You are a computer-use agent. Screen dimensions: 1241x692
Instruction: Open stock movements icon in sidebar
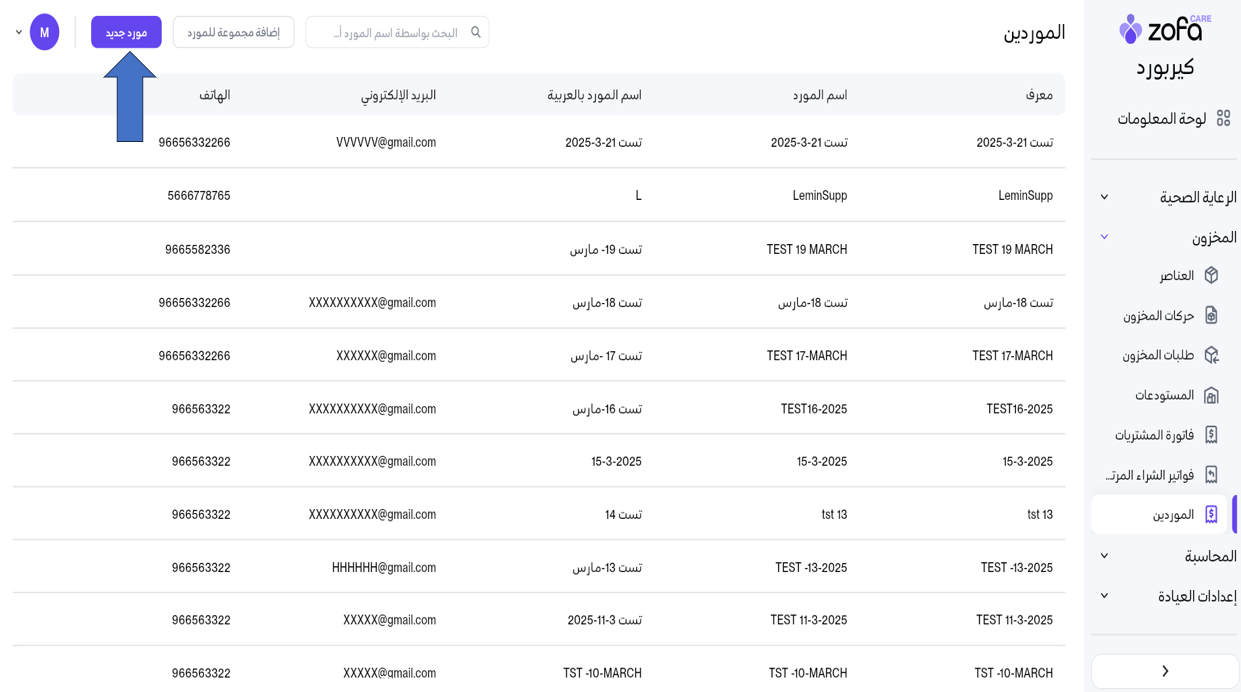(x=1211, y=315)
